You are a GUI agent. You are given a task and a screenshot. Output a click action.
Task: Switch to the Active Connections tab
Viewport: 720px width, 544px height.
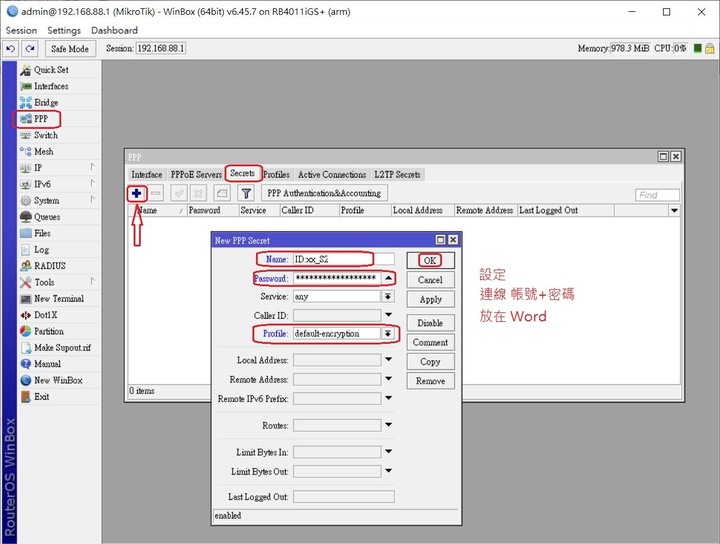[x=332, y=174]
